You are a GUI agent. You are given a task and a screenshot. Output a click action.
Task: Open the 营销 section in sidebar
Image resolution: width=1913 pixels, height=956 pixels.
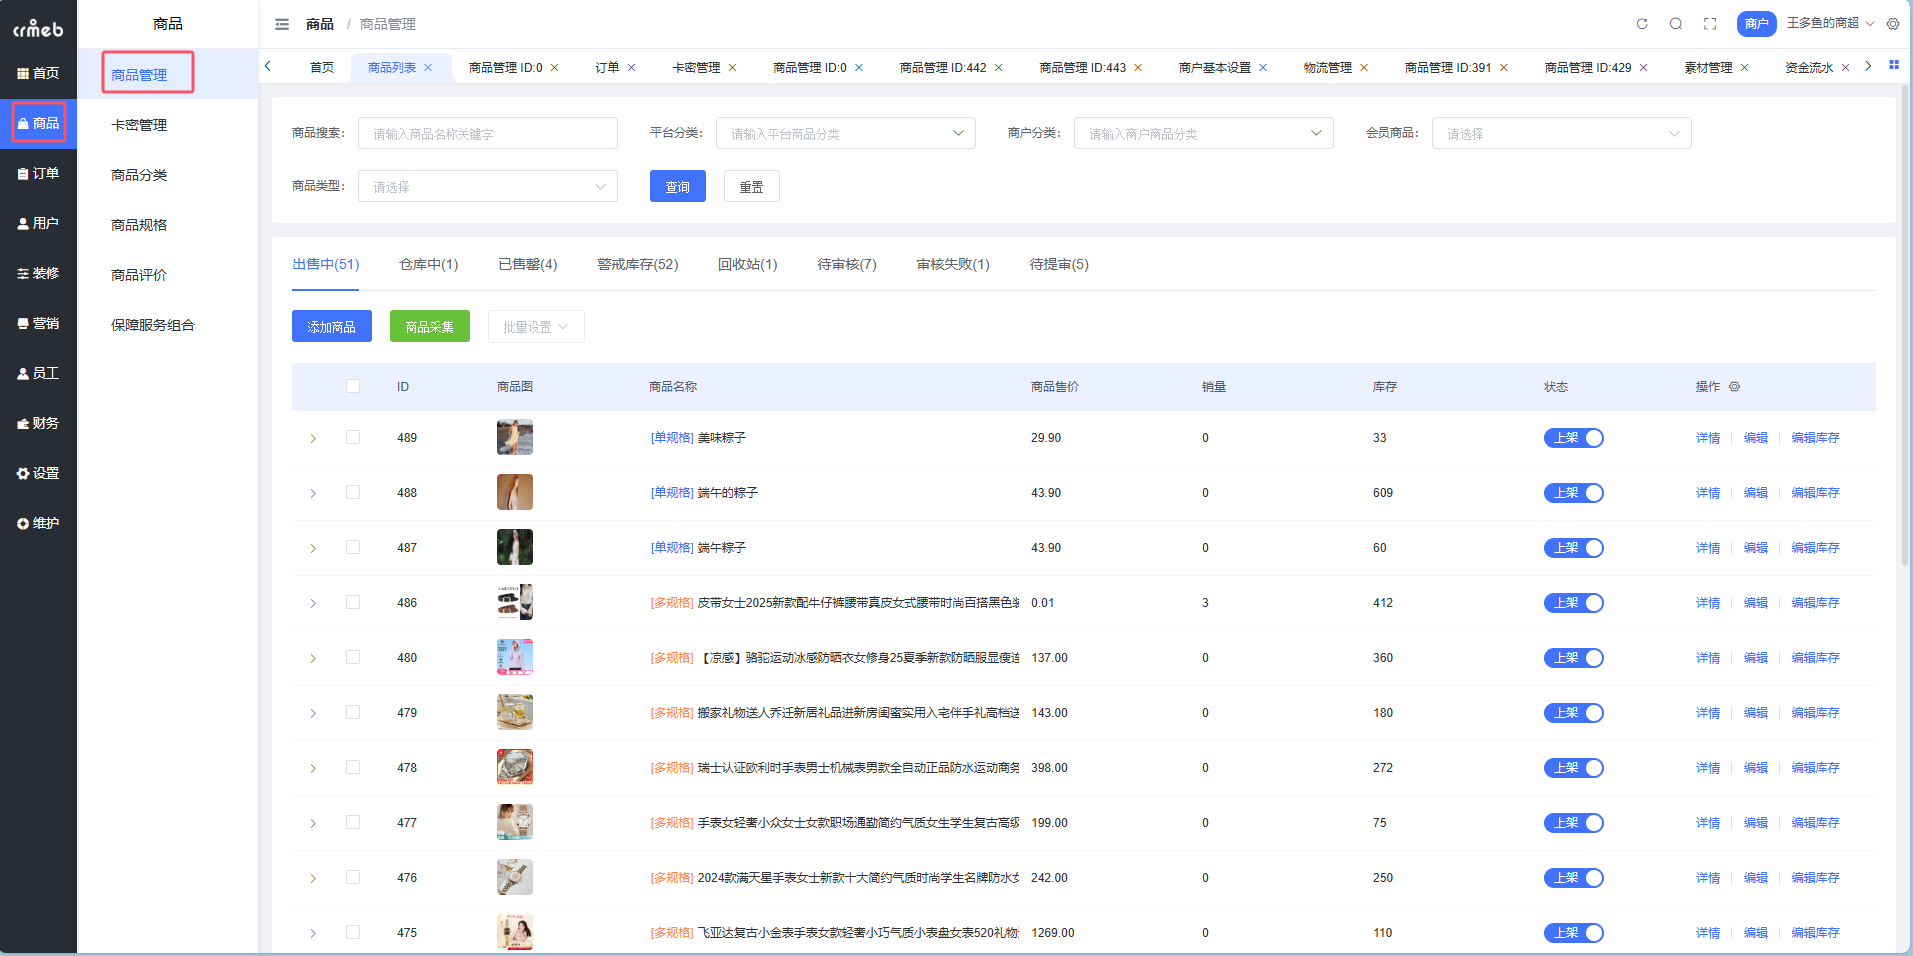(x=38, y=322)
